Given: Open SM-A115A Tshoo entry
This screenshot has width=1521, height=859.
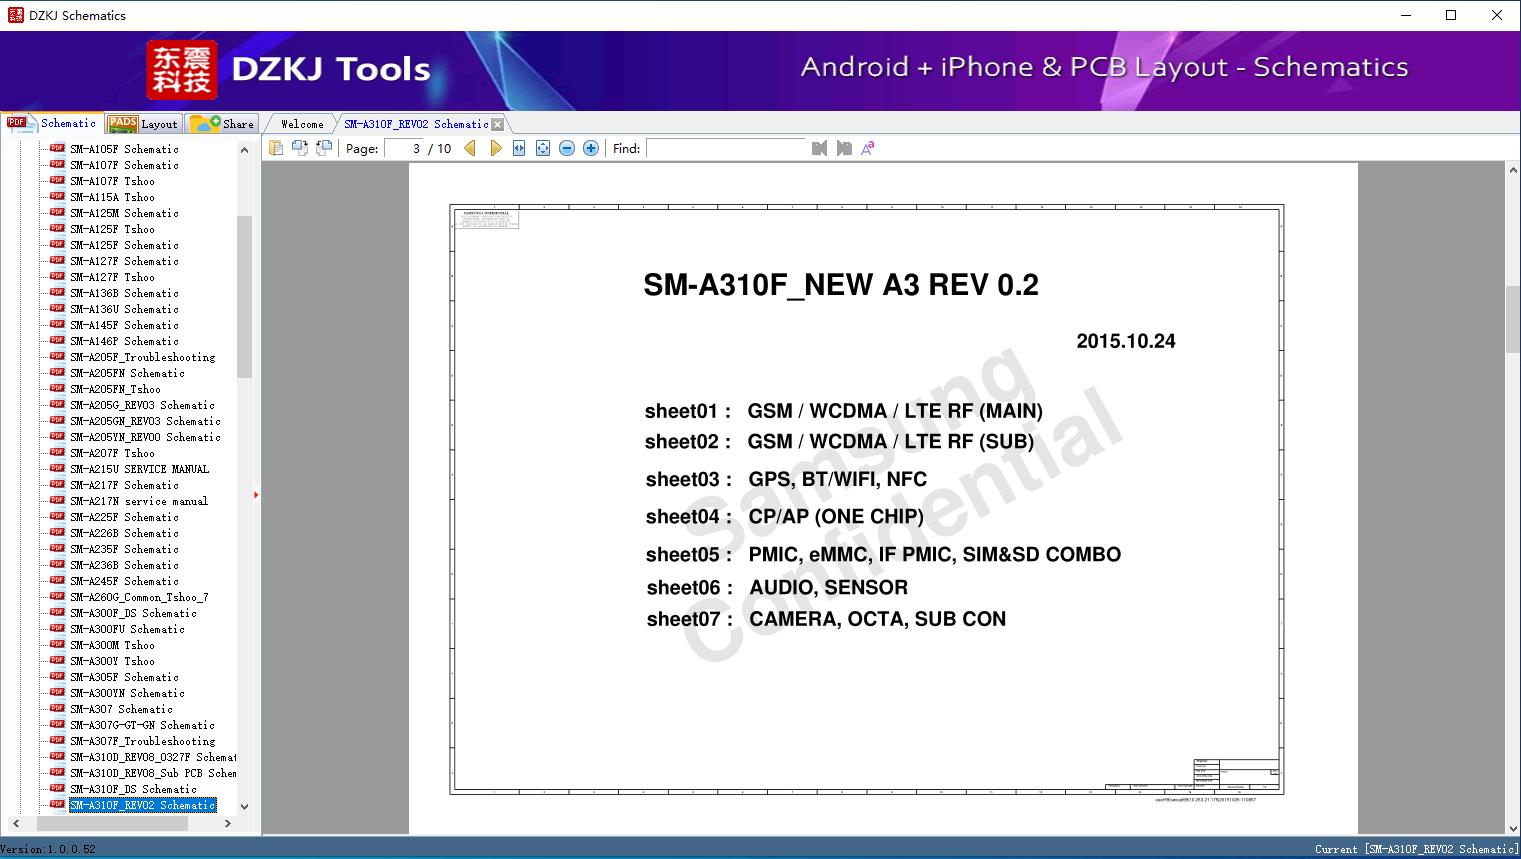Looking at the screenshot, I should pos(112,197).
